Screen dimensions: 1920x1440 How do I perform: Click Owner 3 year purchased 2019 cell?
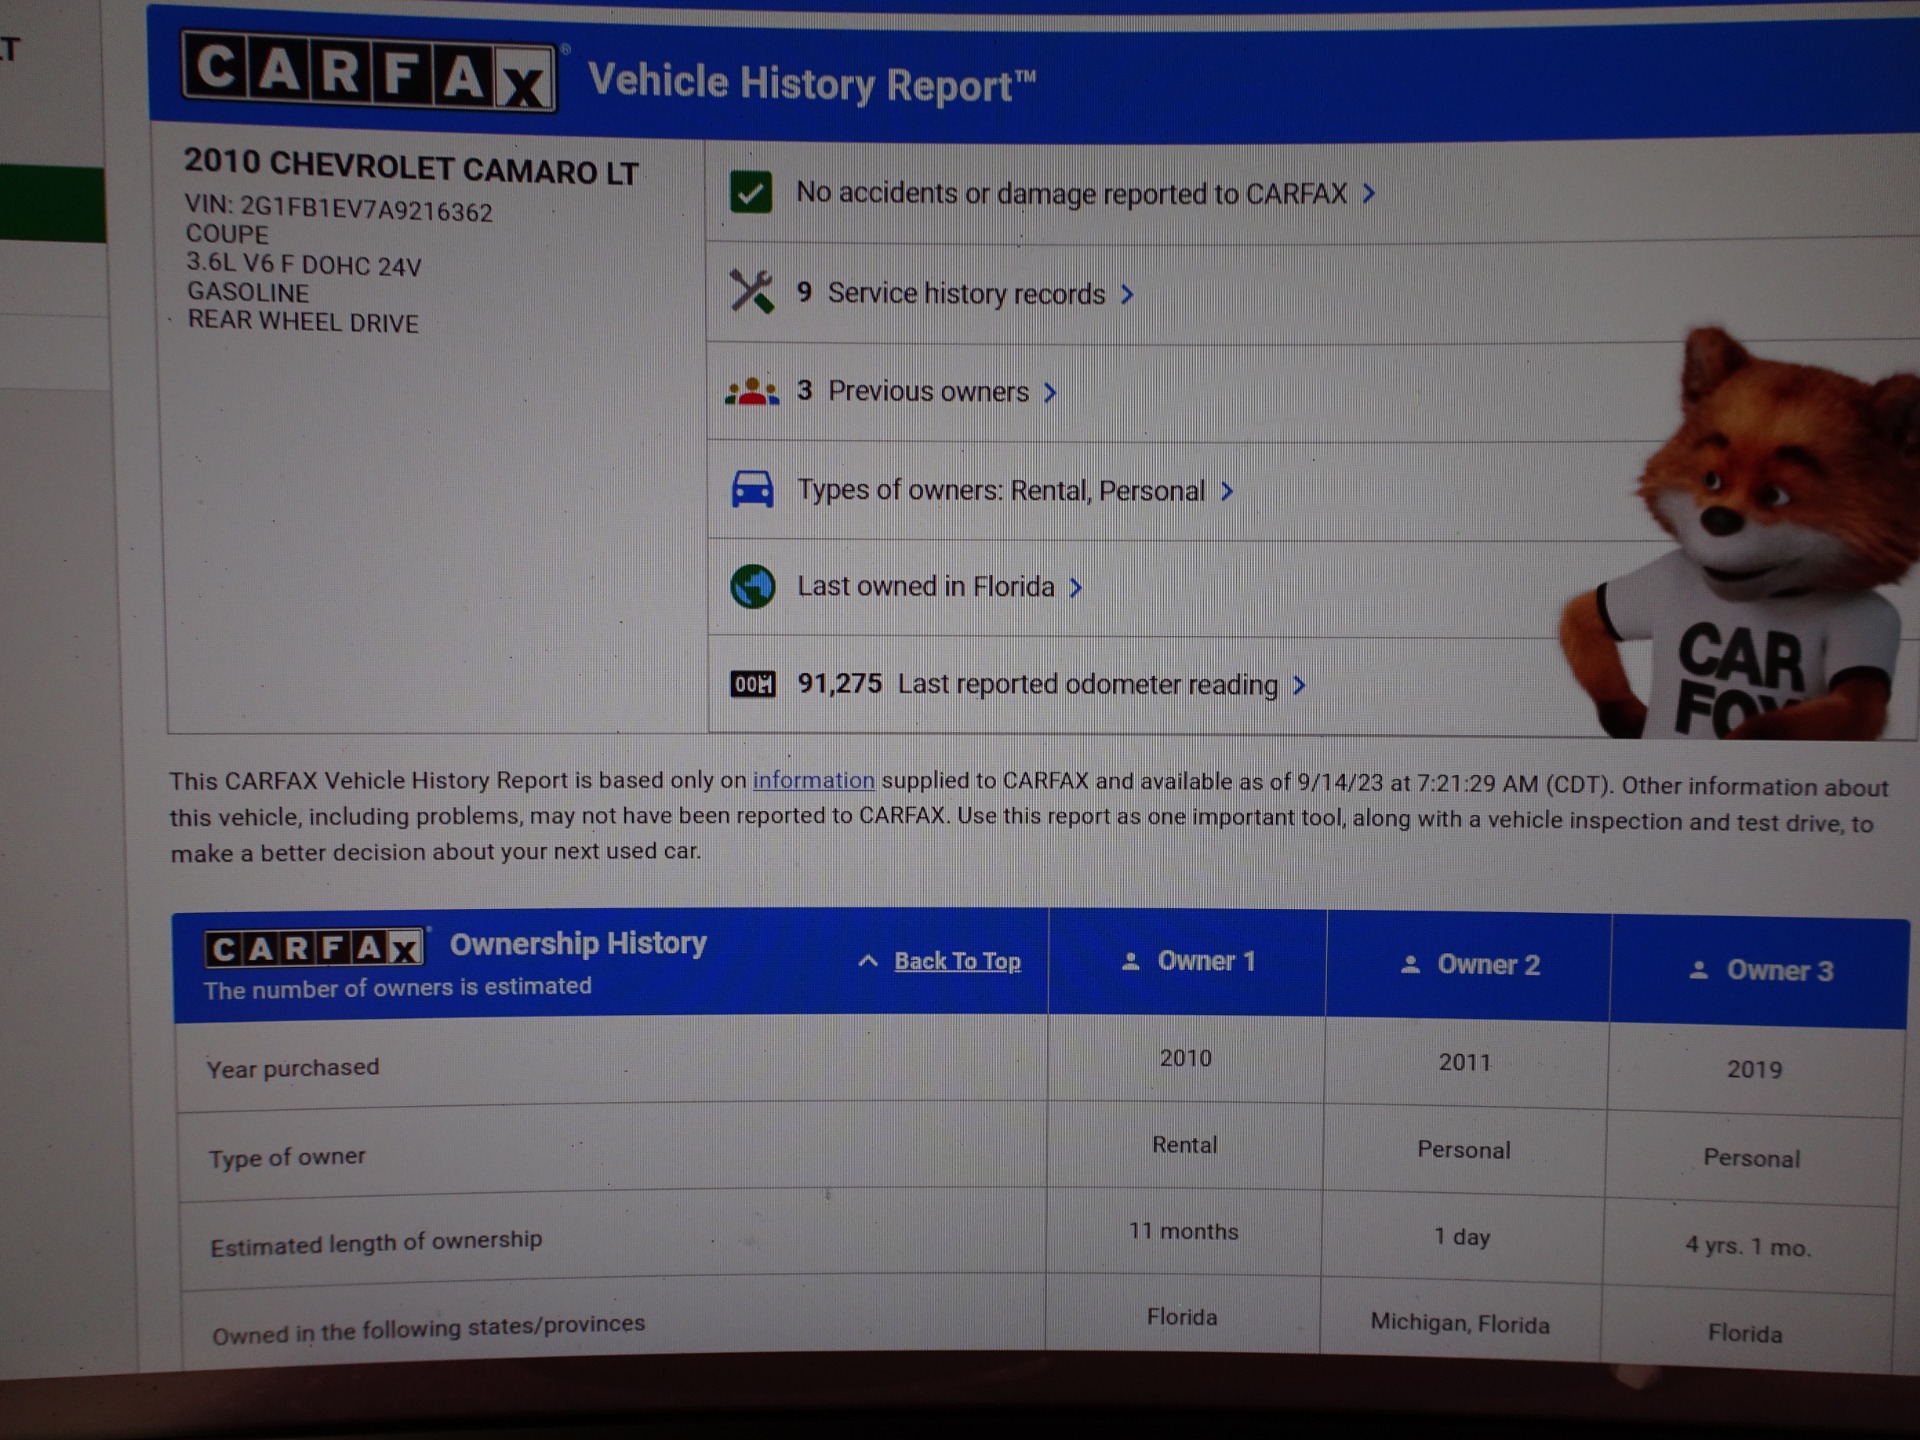[1754, 1069]
